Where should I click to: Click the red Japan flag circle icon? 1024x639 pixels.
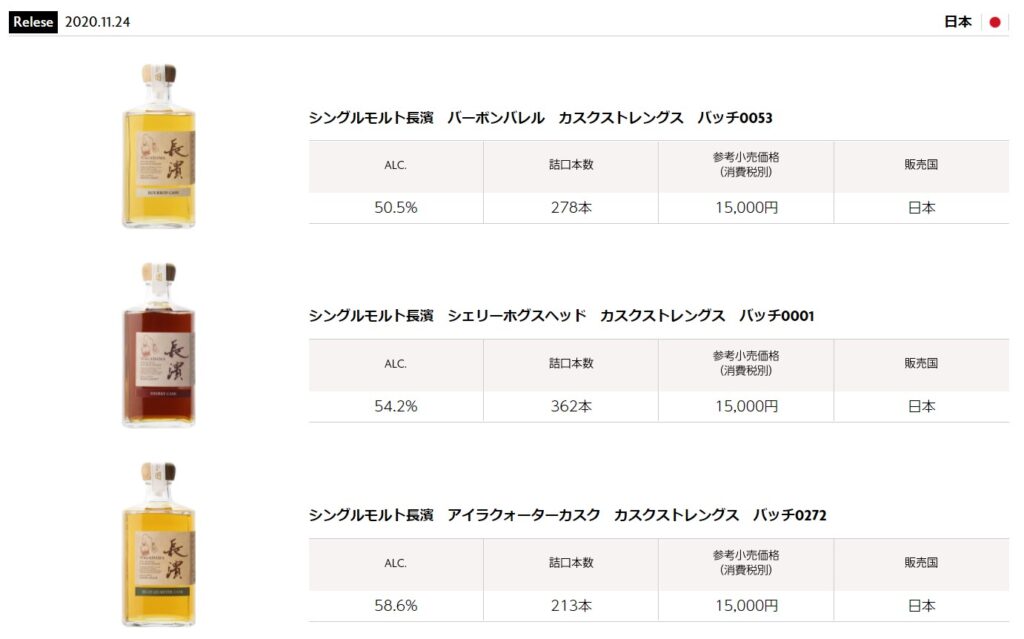[x=995, y=22]
